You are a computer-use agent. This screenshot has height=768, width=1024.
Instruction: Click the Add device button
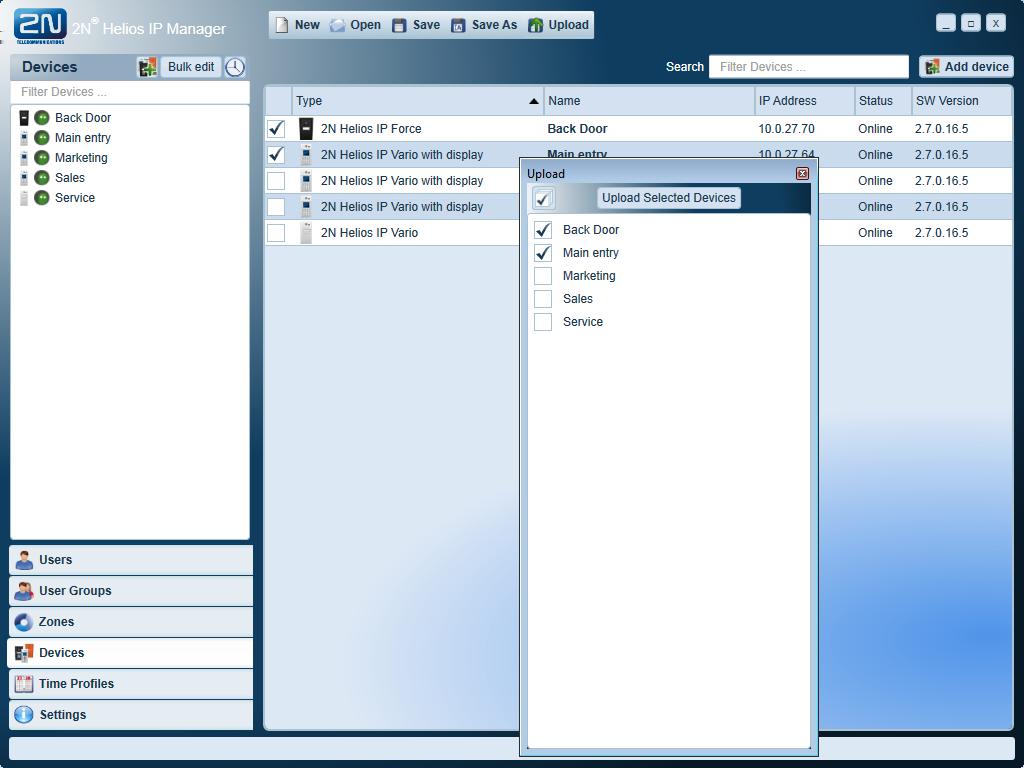coord(967,67)
